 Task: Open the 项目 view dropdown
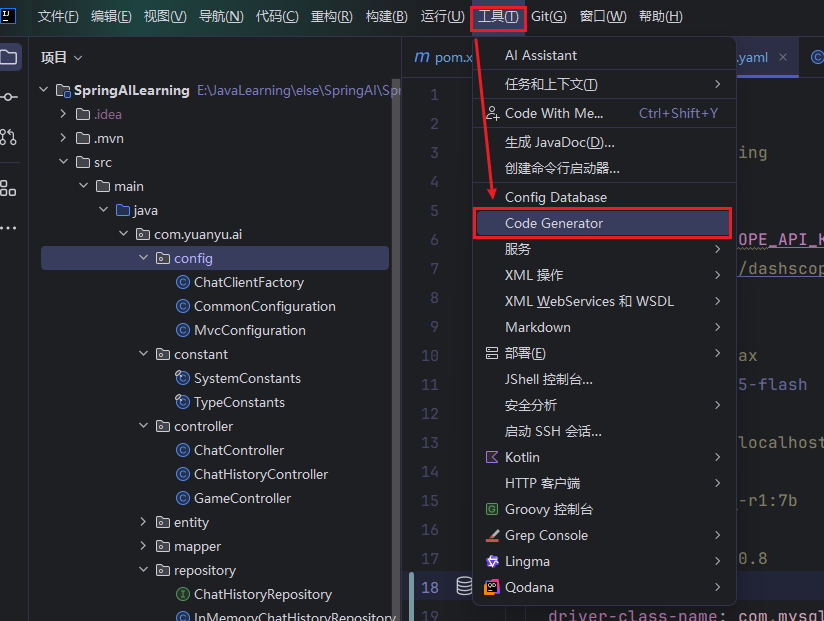(x=61, y=58)
